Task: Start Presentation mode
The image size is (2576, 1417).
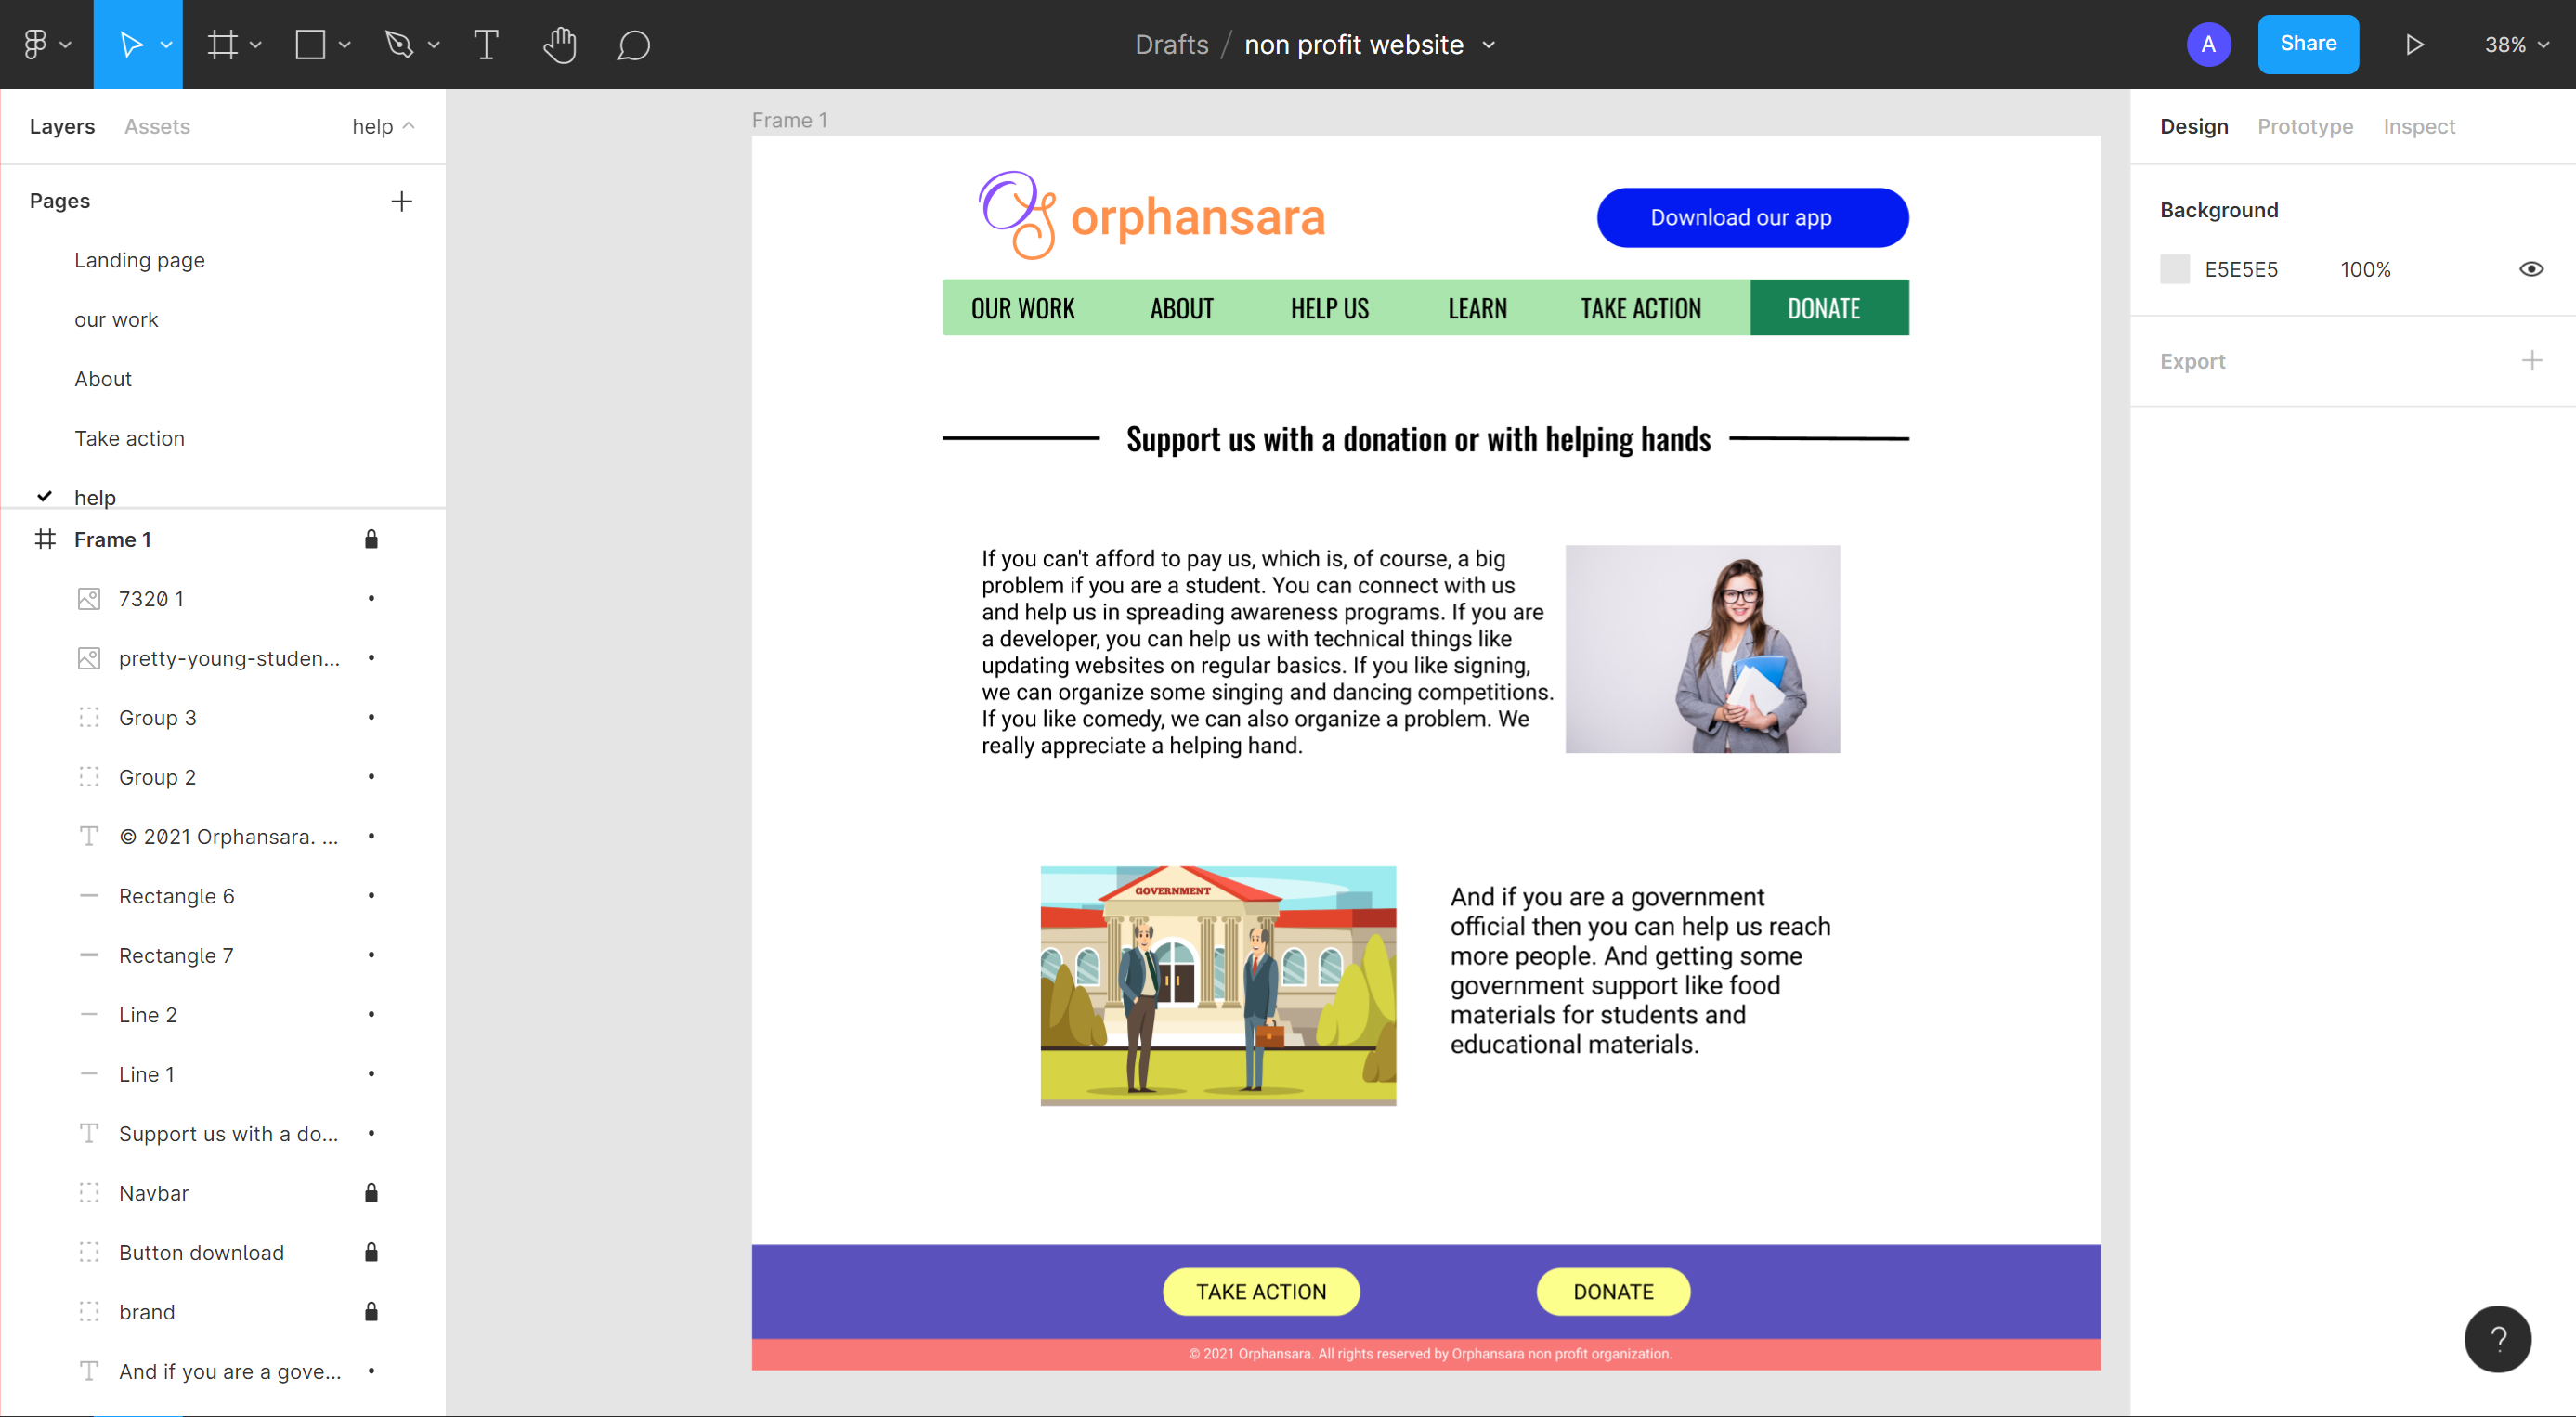Action: pos(2414,44)
